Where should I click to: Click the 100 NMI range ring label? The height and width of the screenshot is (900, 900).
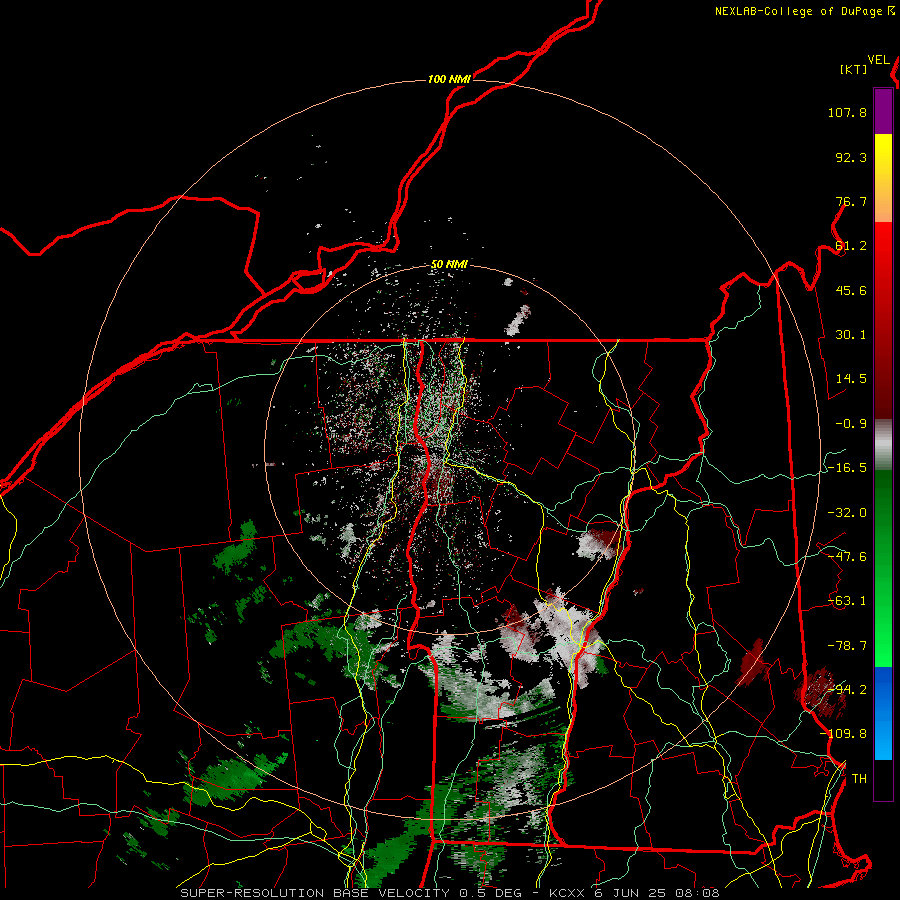[x=449, y=79]
